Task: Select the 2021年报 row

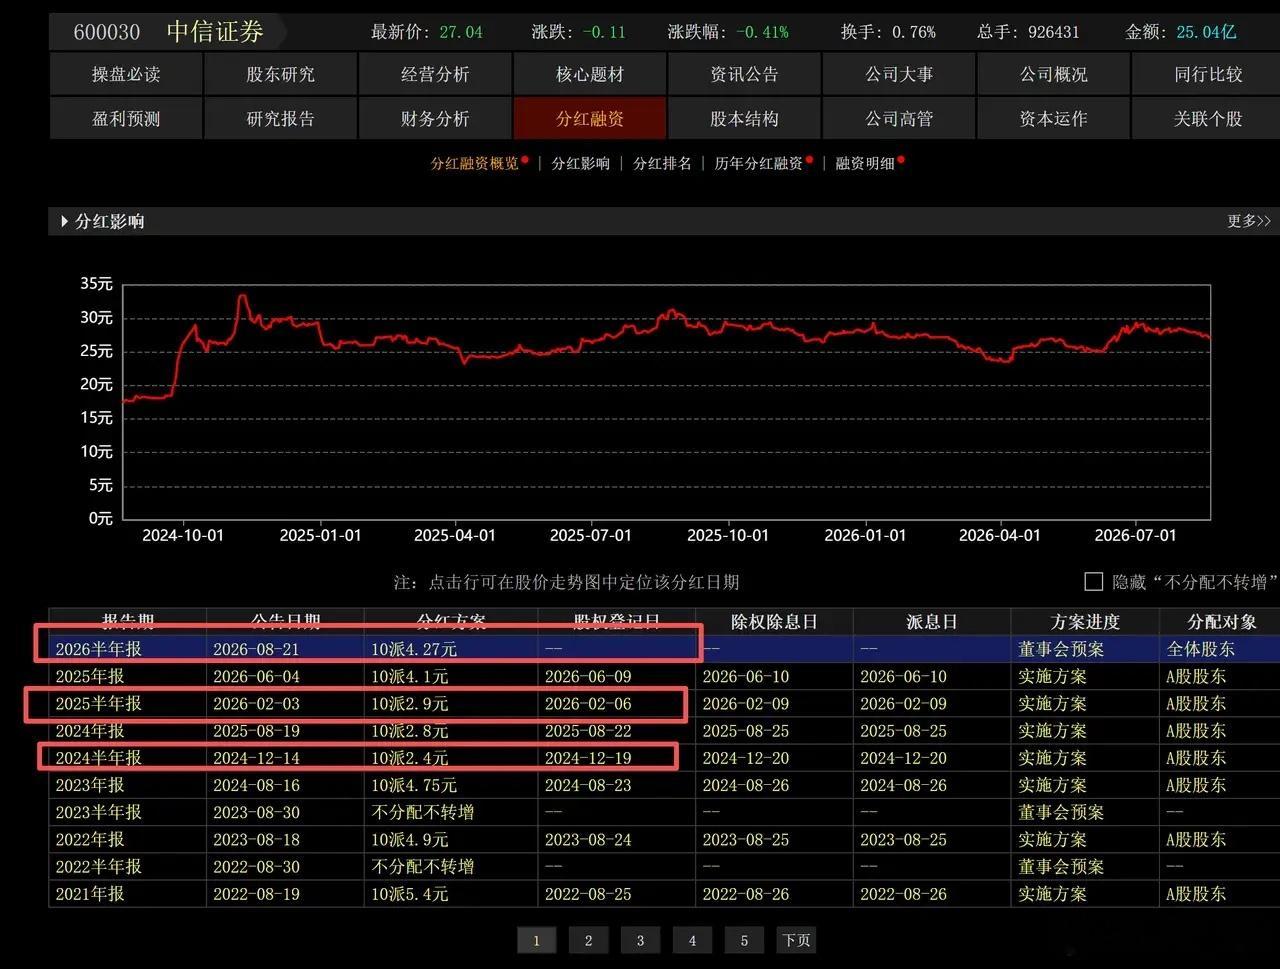Action: click(x=664, y=894)
